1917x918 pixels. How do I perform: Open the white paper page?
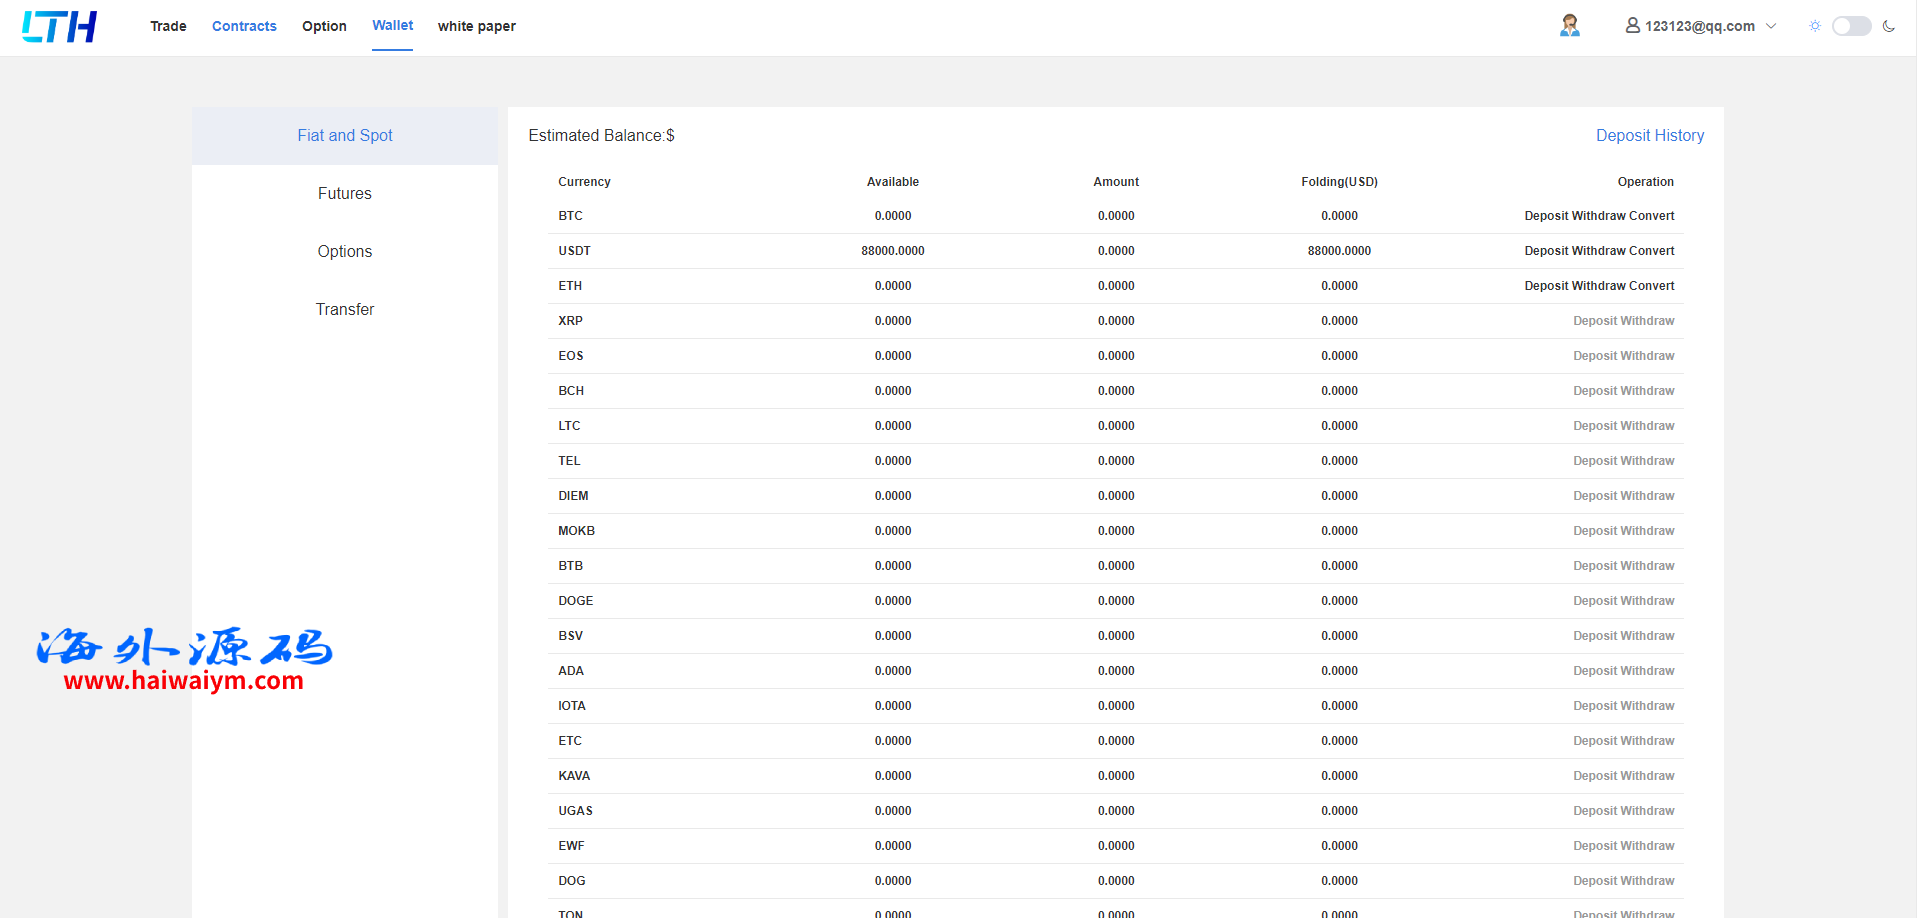coord(476,26)
